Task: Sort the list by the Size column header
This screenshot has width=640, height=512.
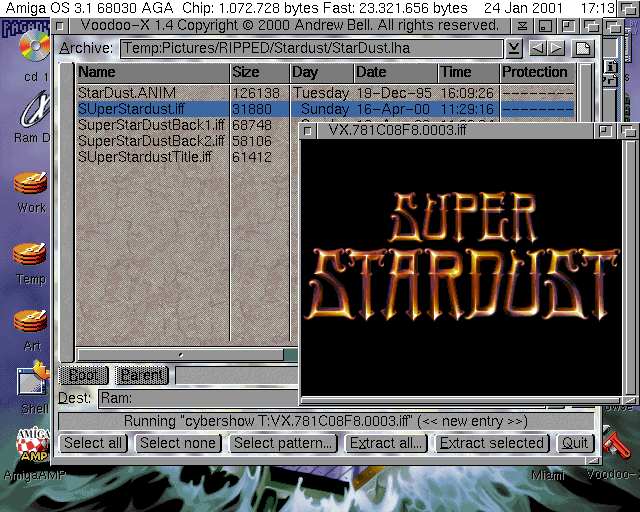Action: click(x=260, y=72)
